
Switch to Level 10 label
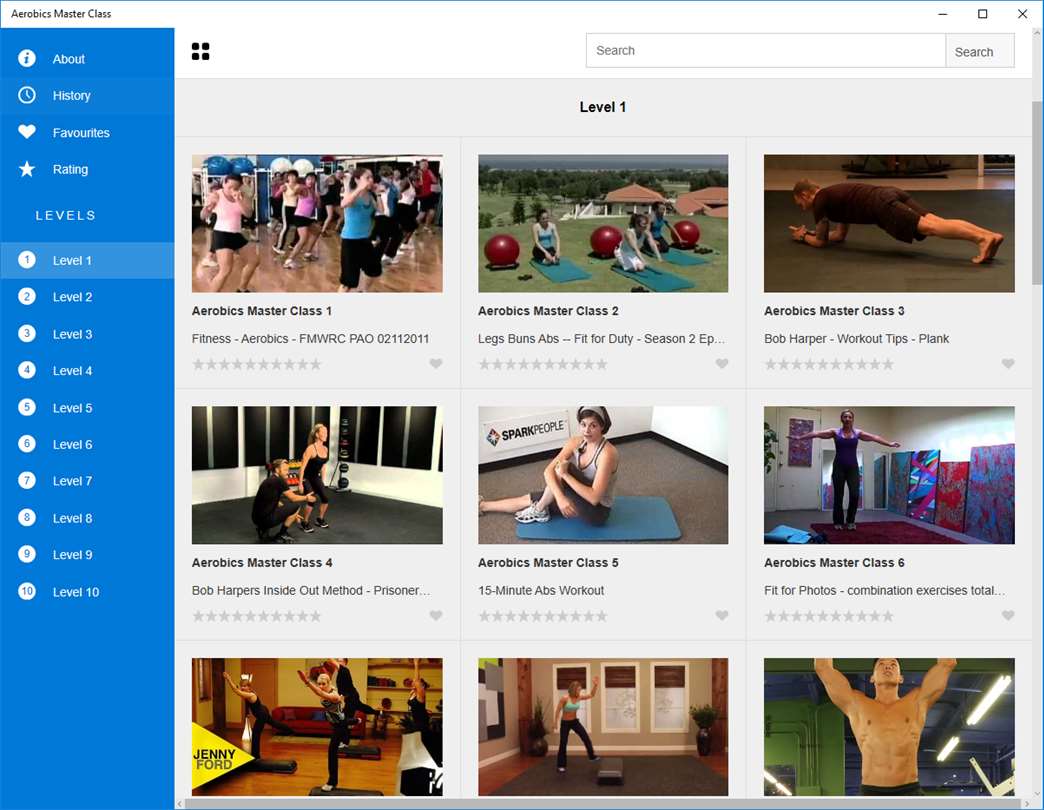pos(76,592)
